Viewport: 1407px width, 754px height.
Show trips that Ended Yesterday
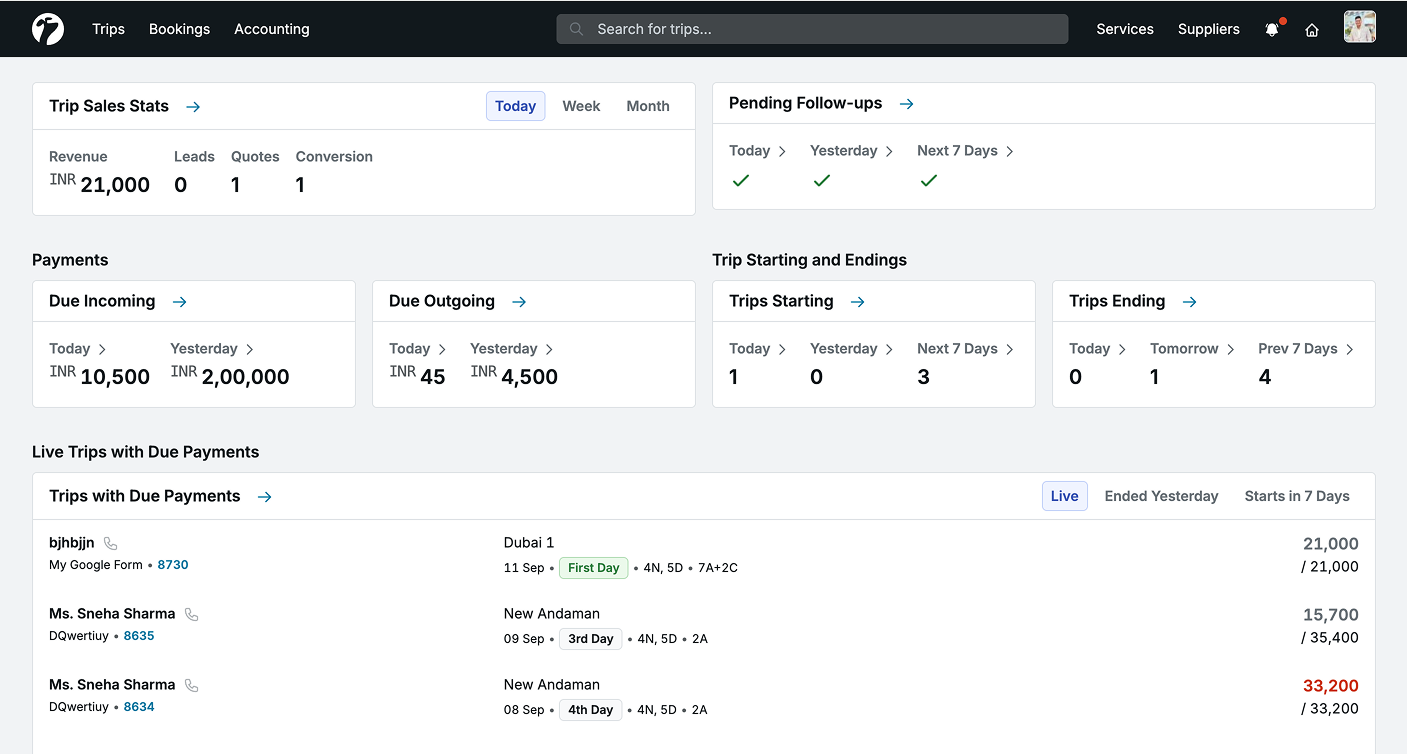coord(1161,496)
